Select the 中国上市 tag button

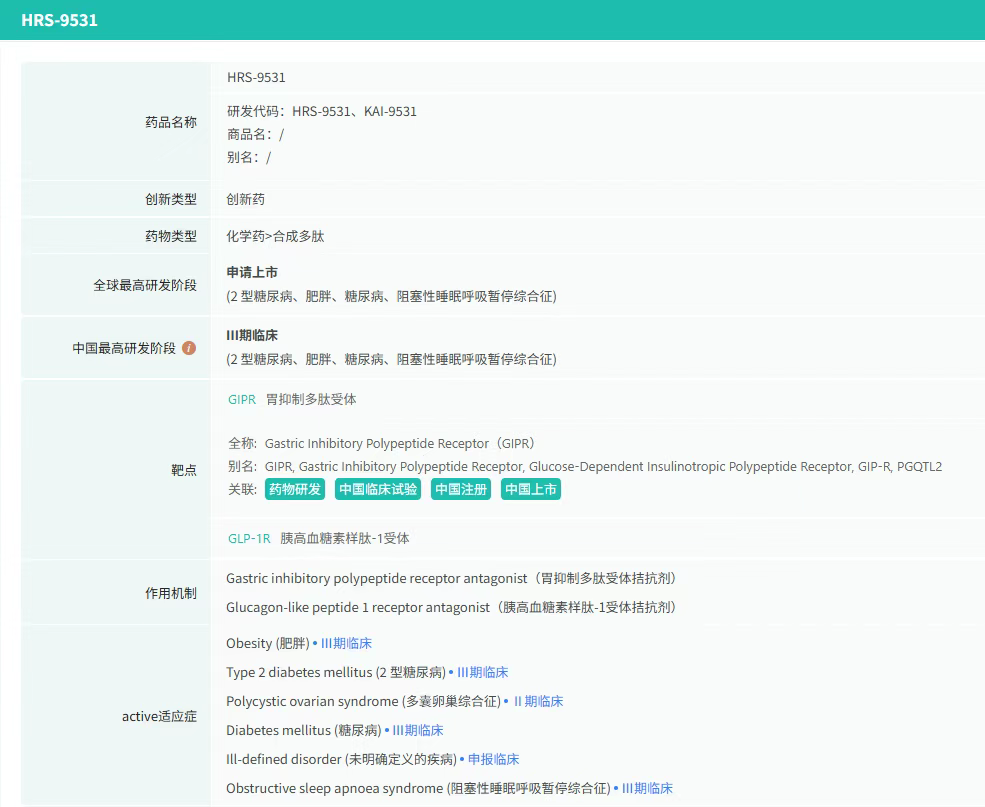[x=531, y=489]
